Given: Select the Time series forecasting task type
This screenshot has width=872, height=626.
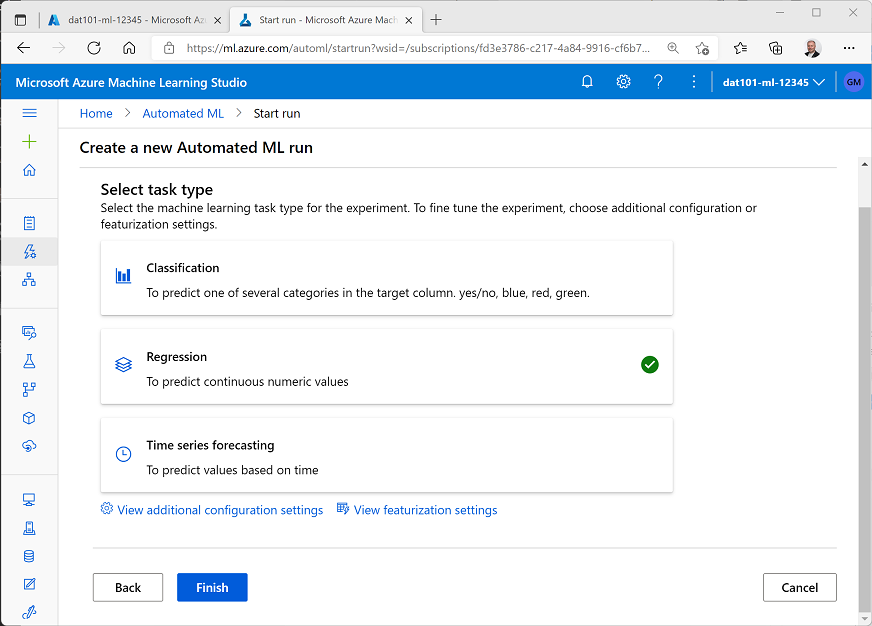Looking at the screenshot, I should tap(386, 455).
